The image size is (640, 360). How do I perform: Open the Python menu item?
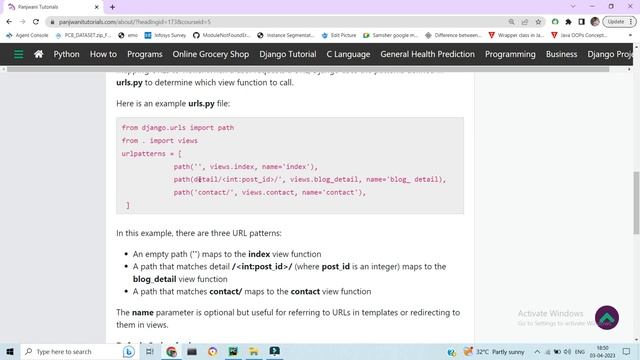click(x=67, y=54)
